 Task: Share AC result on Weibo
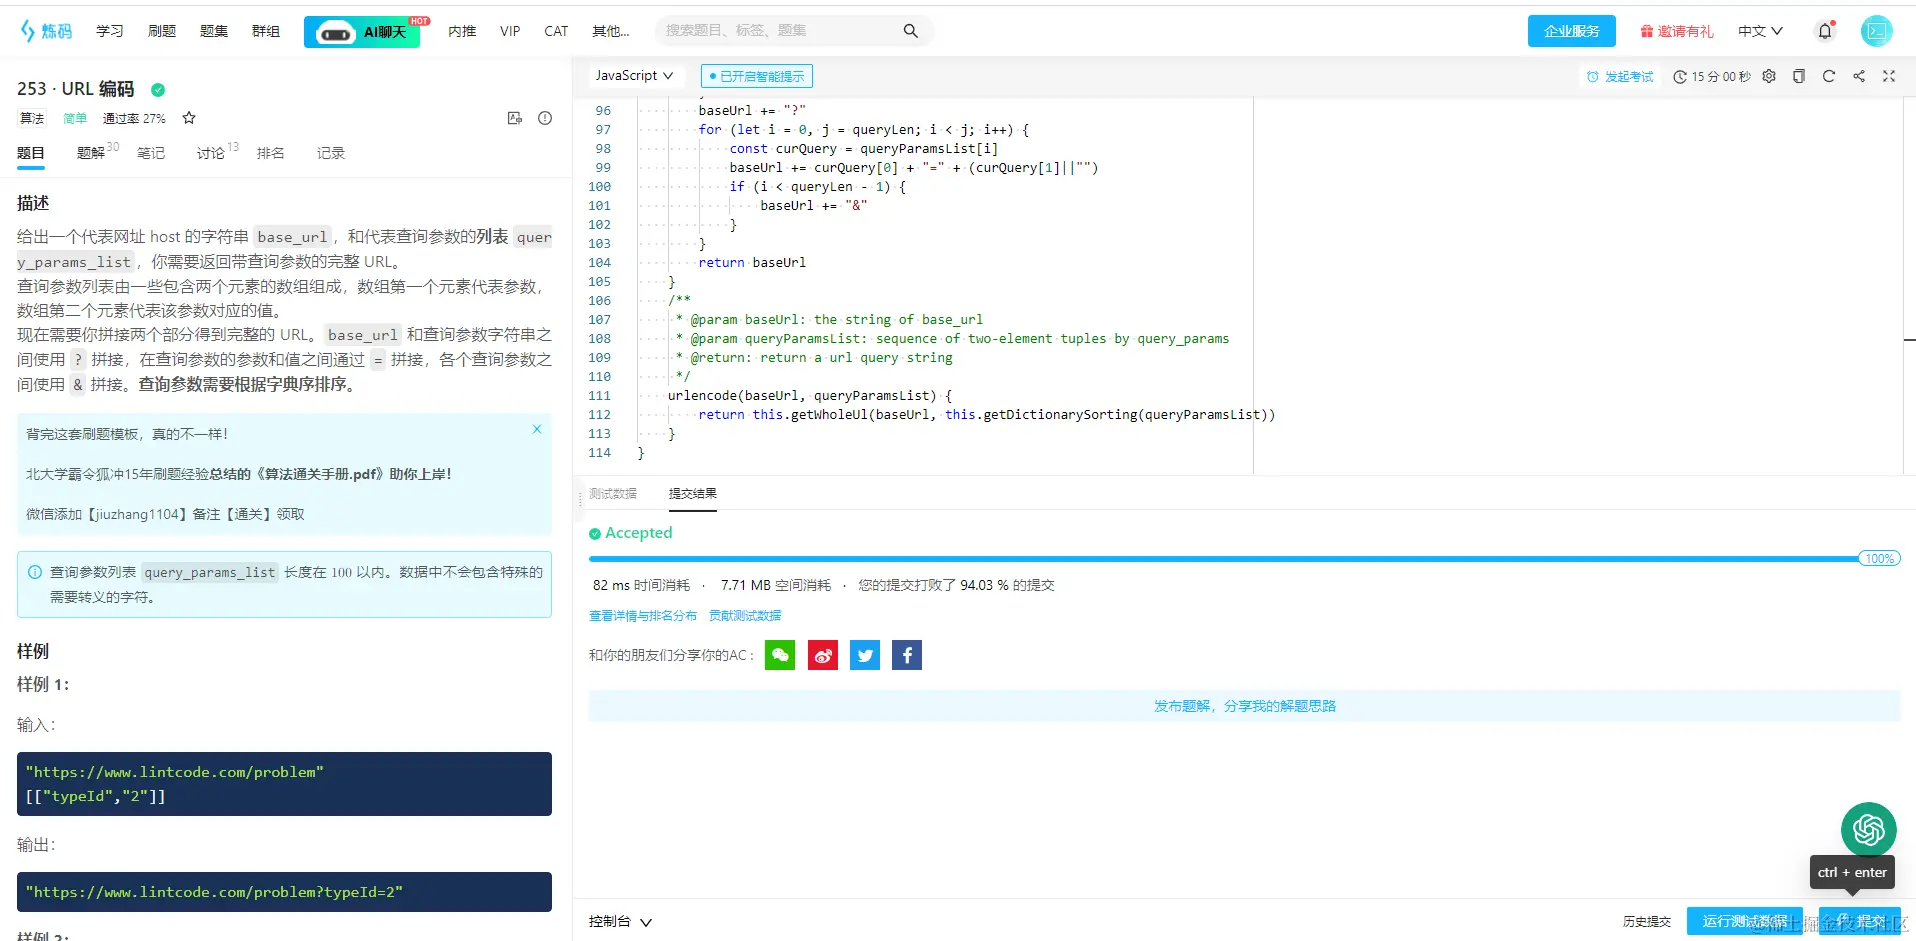[x=823, y=655]
